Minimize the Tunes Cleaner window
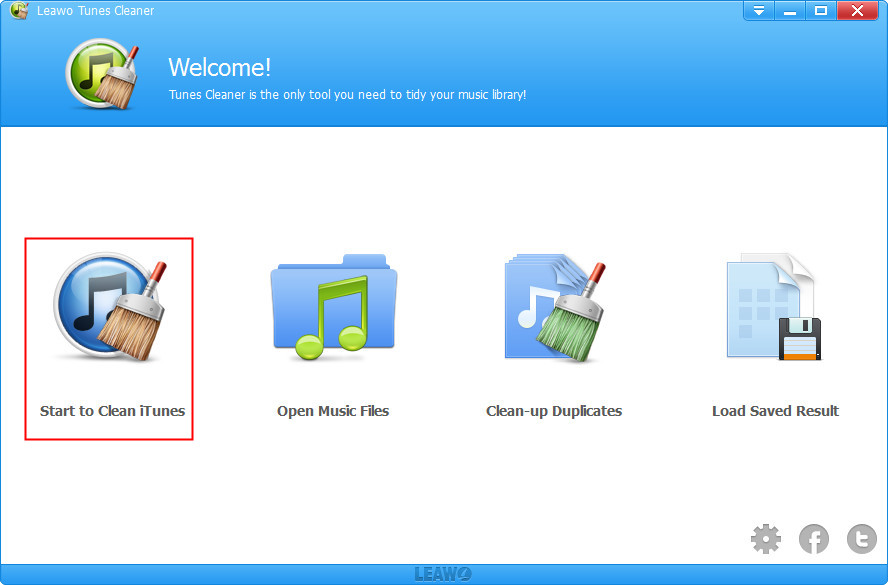 pyautogui.click(x=790, y=11)
